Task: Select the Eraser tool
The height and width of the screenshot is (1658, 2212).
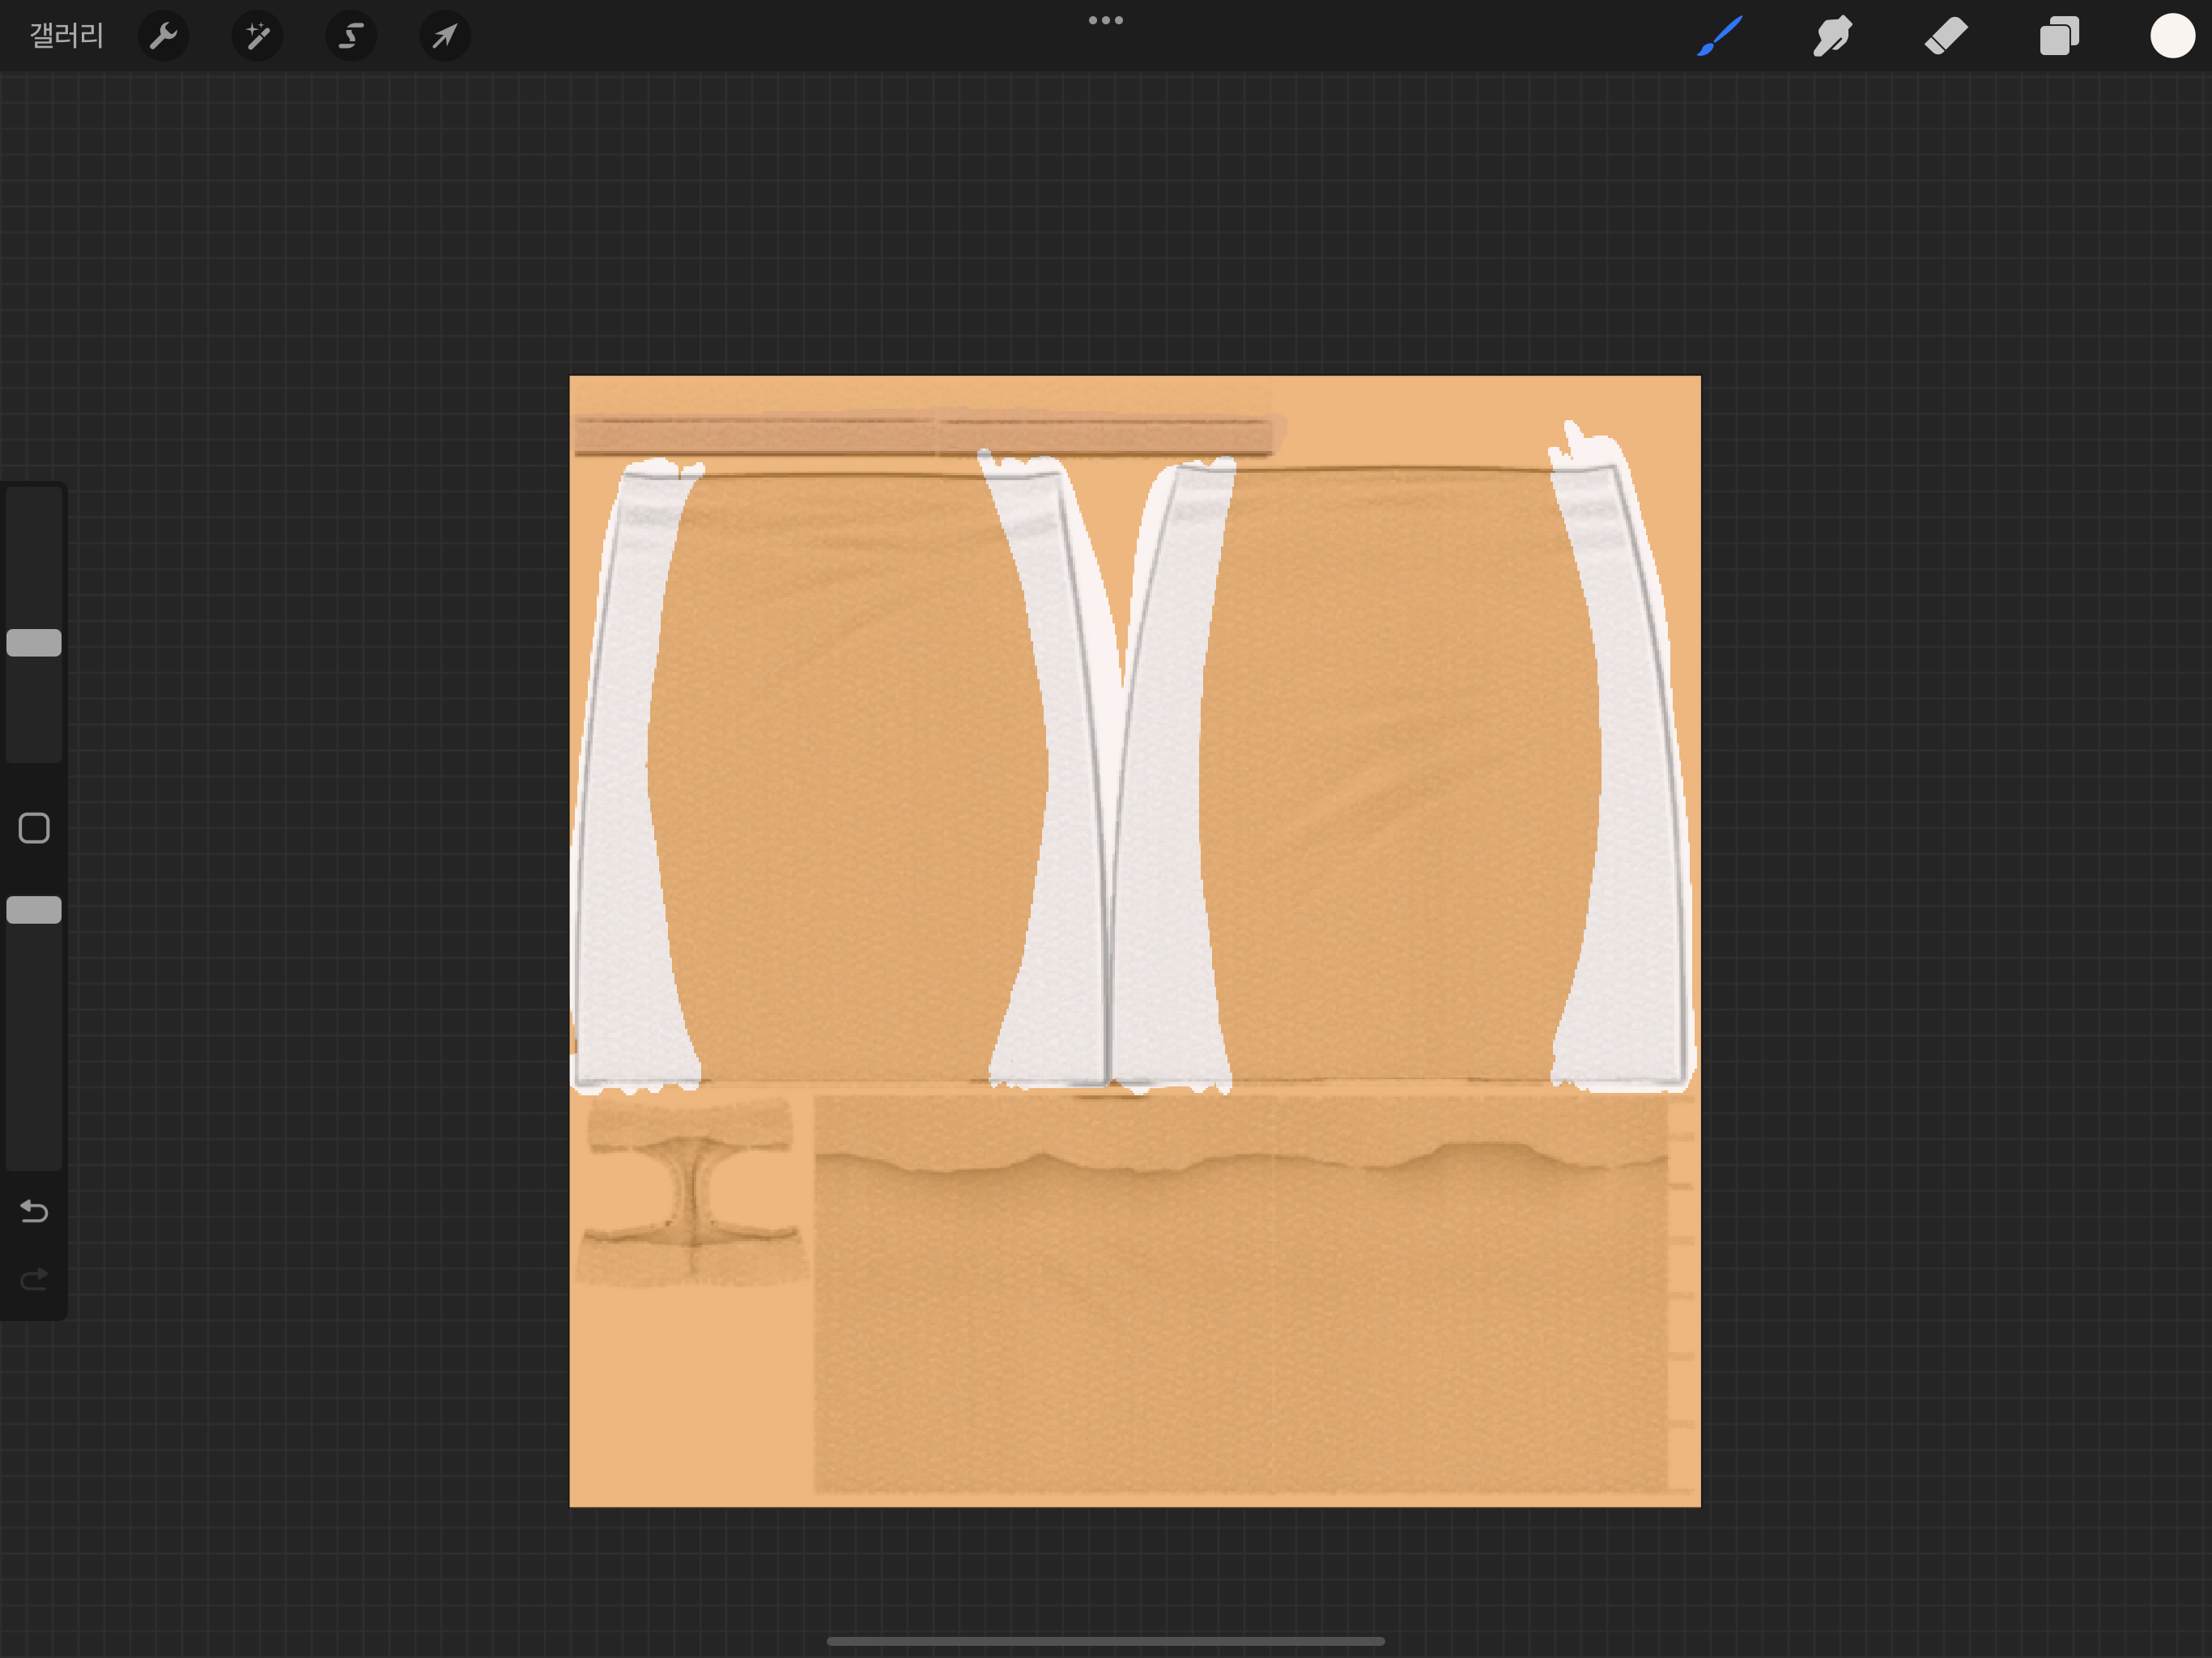Action: [x=1946, y=36]
